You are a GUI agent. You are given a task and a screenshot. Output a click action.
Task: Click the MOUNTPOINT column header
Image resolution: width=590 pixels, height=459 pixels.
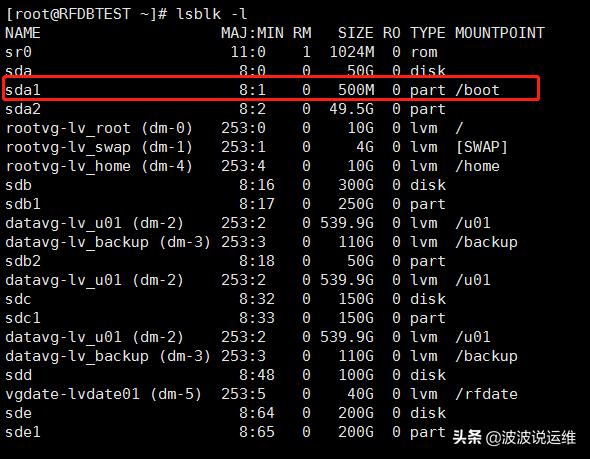(x=500, y=33)
